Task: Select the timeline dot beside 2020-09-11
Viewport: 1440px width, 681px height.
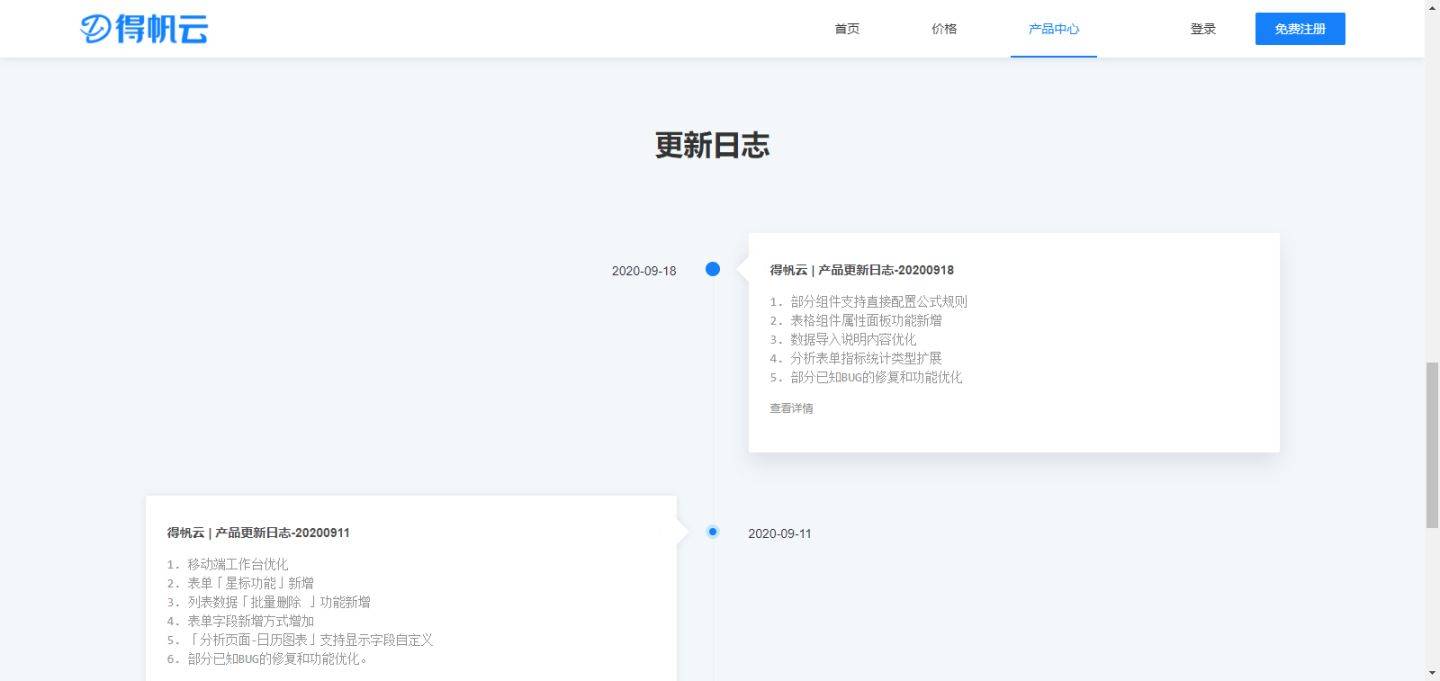Action: [711, 531]
